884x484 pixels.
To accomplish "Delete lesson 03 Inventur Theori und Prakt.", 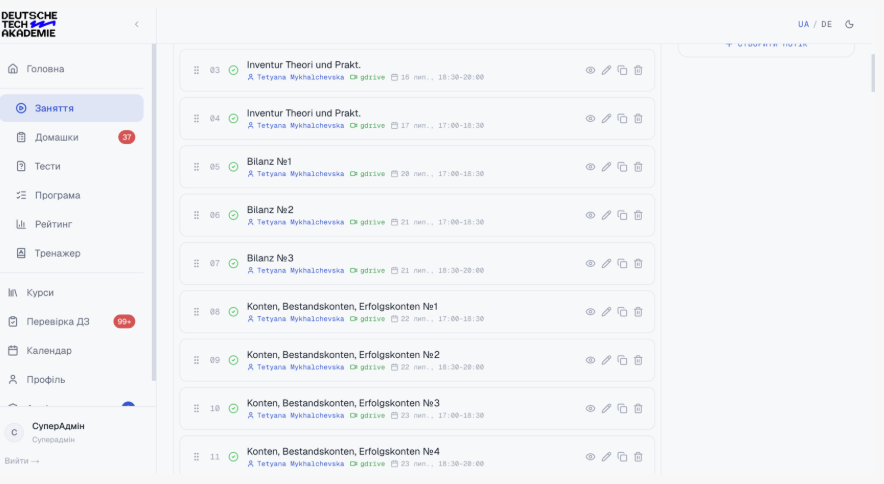I will (638, 71).
